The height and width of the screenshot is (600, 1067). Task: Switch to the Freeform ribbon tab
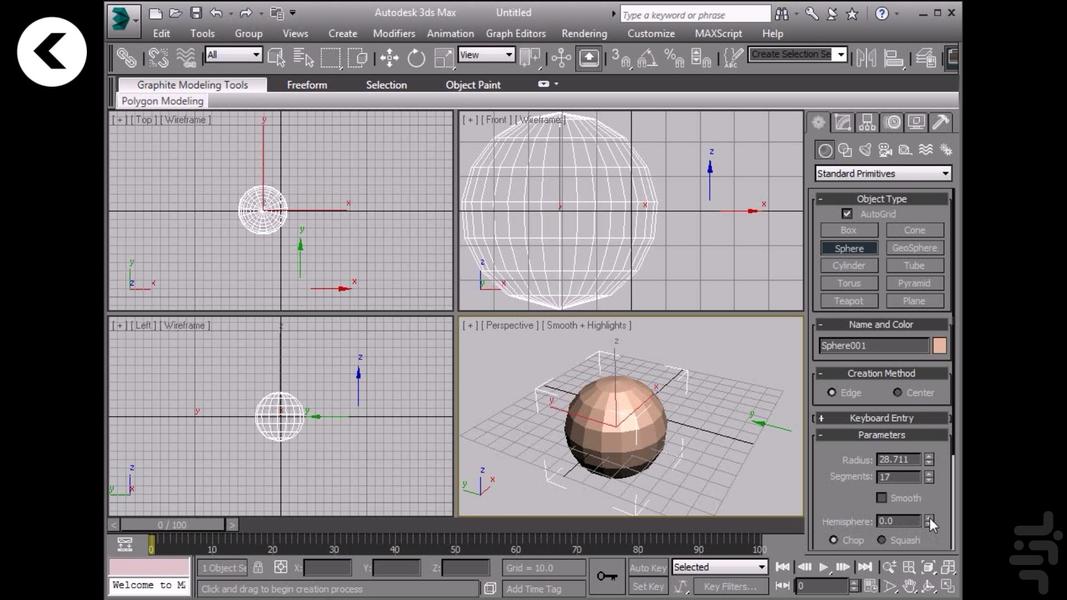307,84
